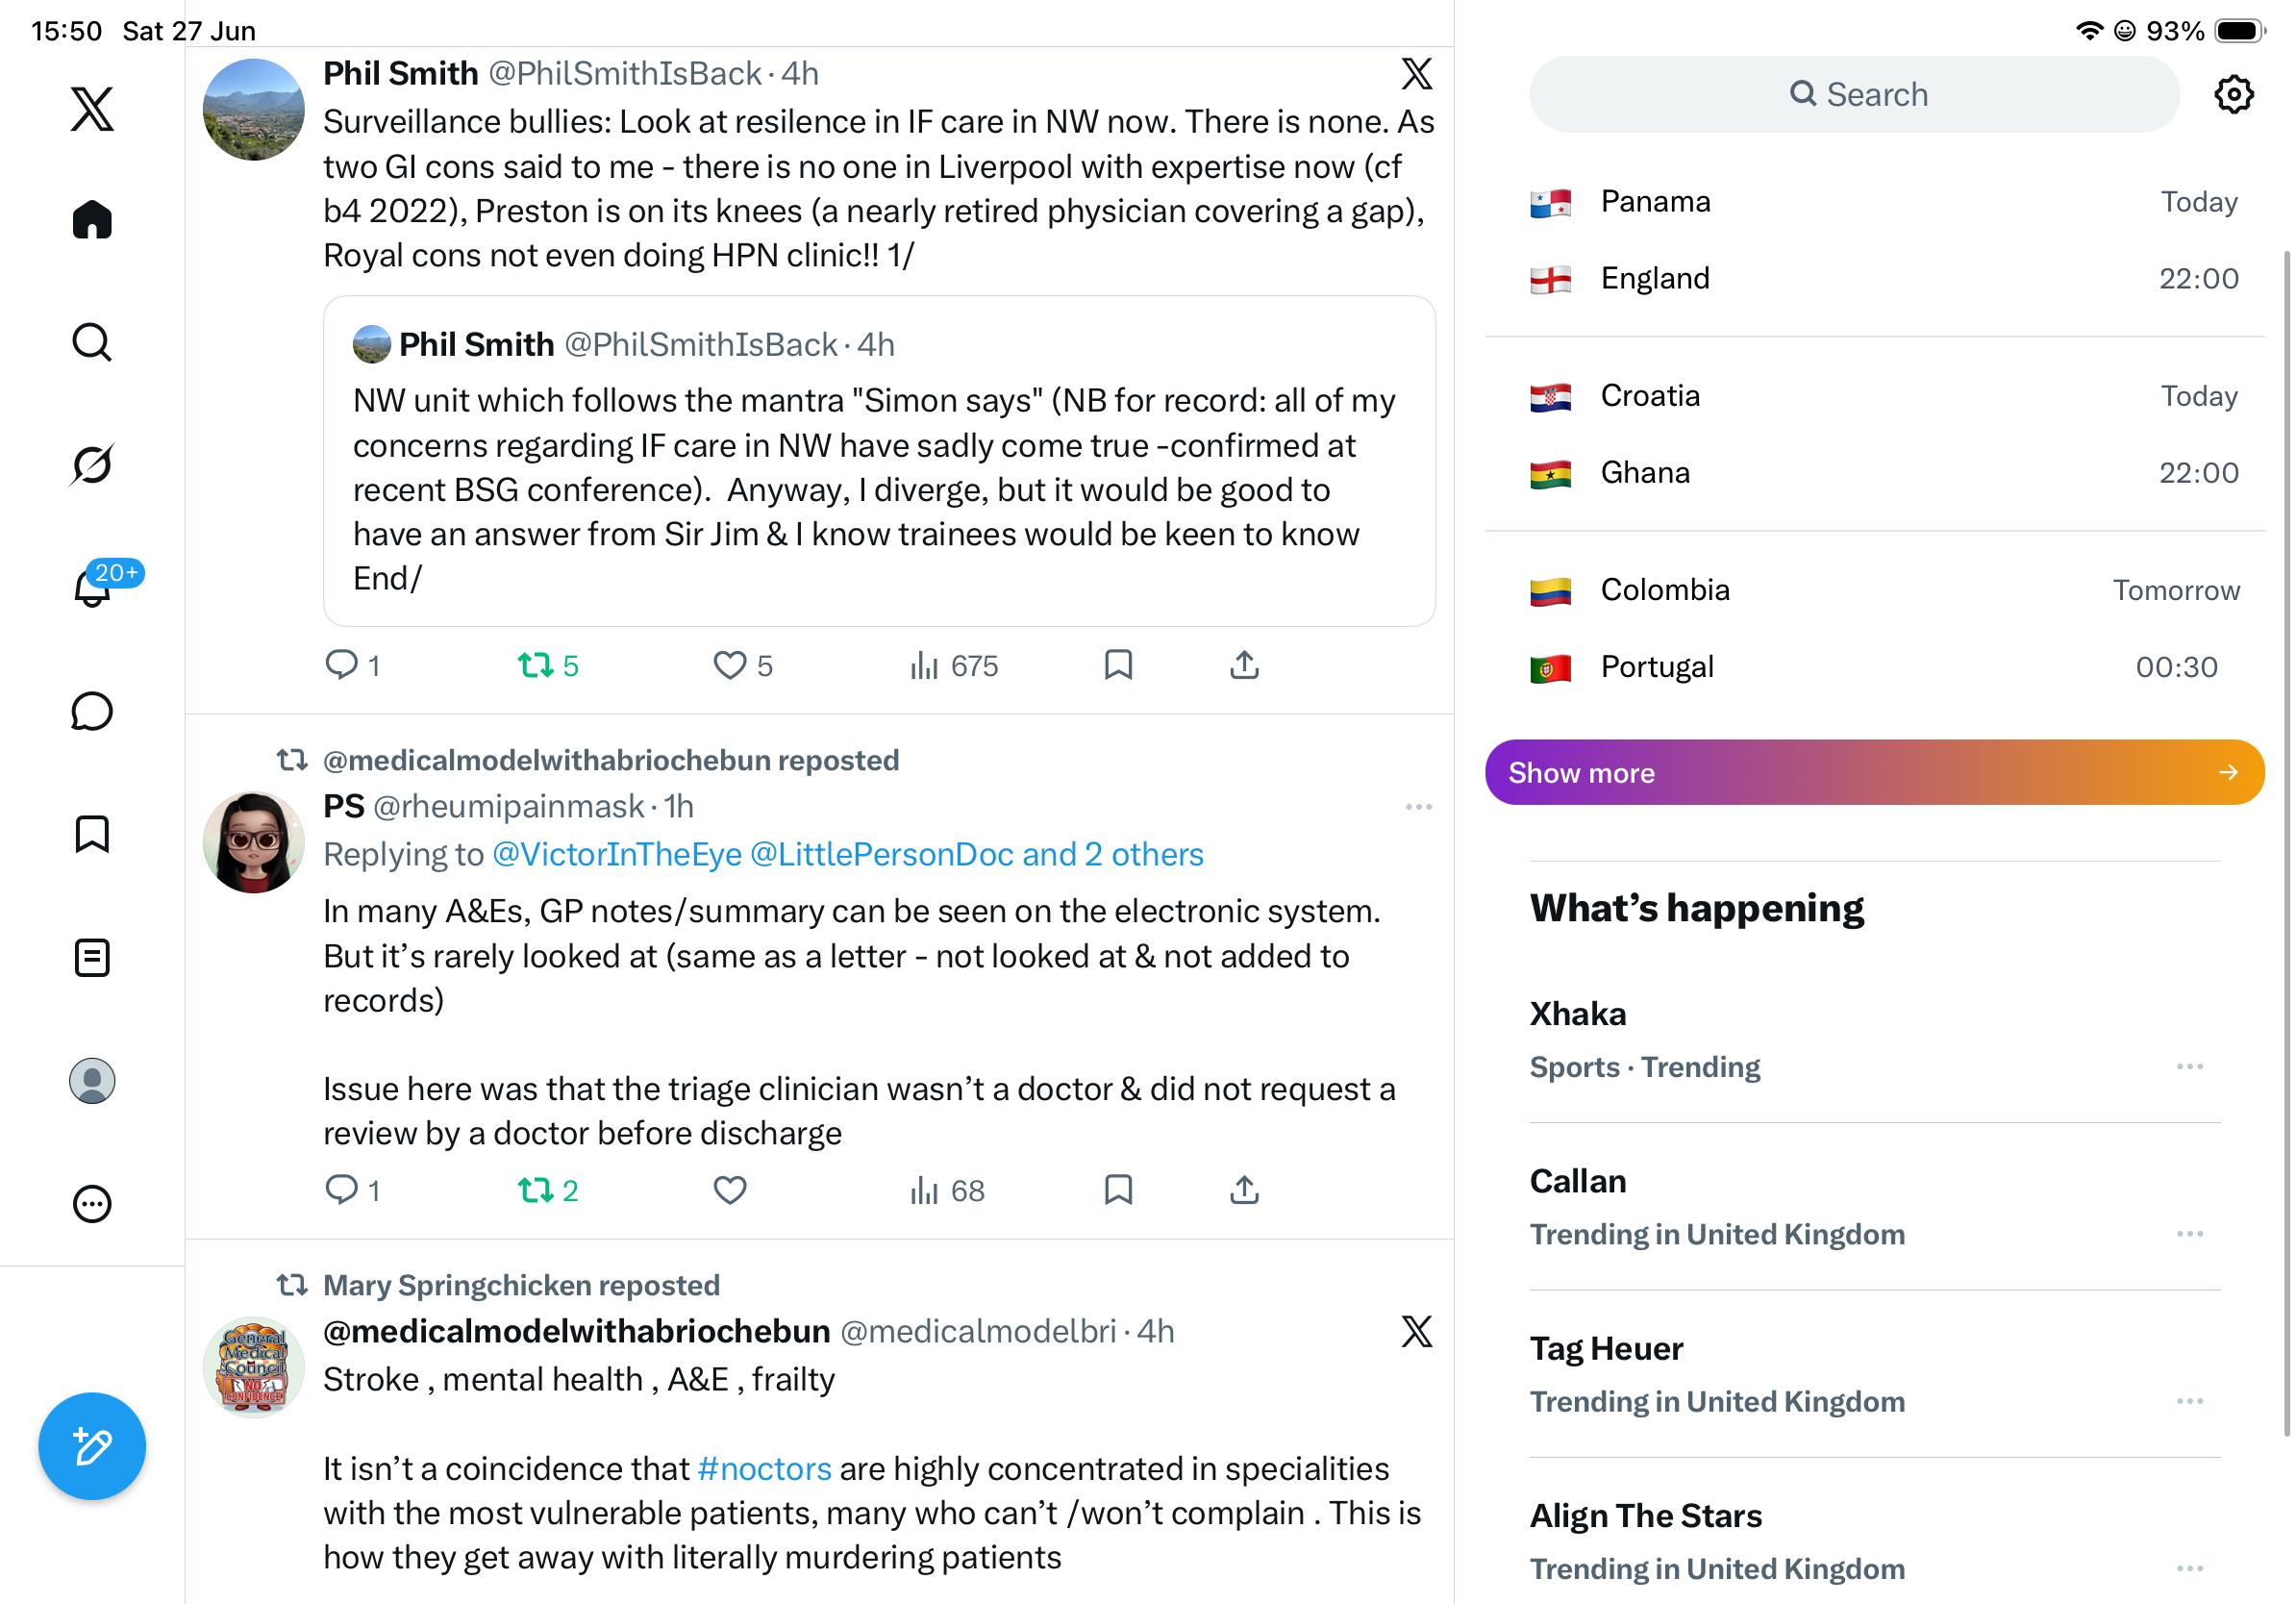The image size is (2296, 1604).
Task: Open settings gear next to Search
Action: 2233,94
